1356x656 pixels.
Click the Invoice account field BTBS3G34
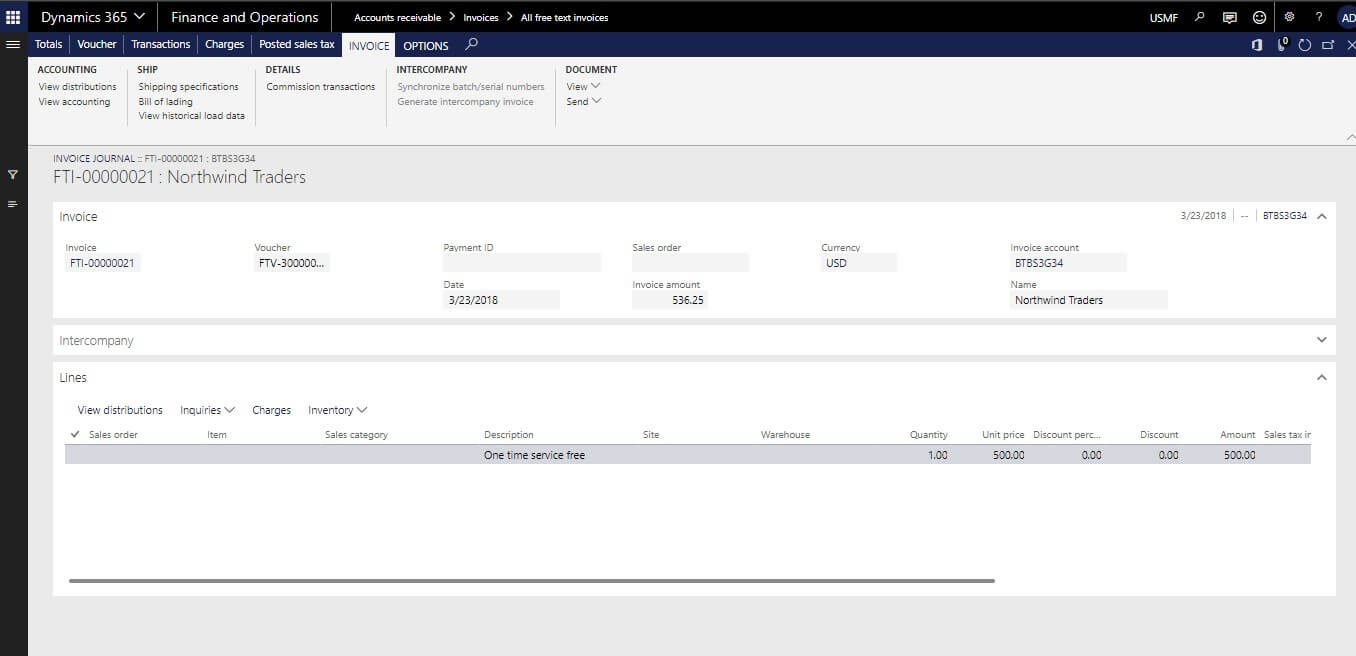1069,263
